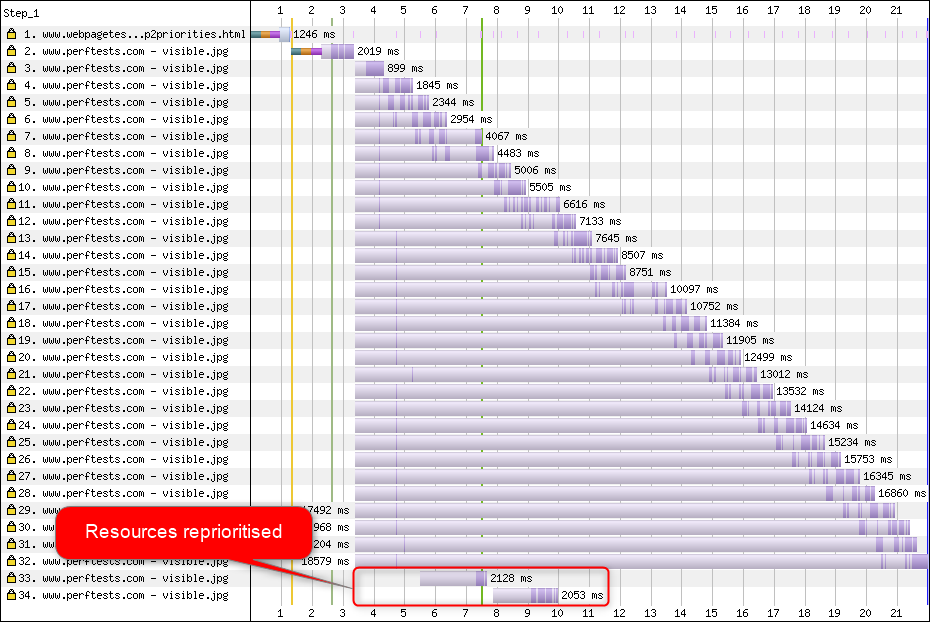Click the secure lock icon on row 13

coord(11,238)
